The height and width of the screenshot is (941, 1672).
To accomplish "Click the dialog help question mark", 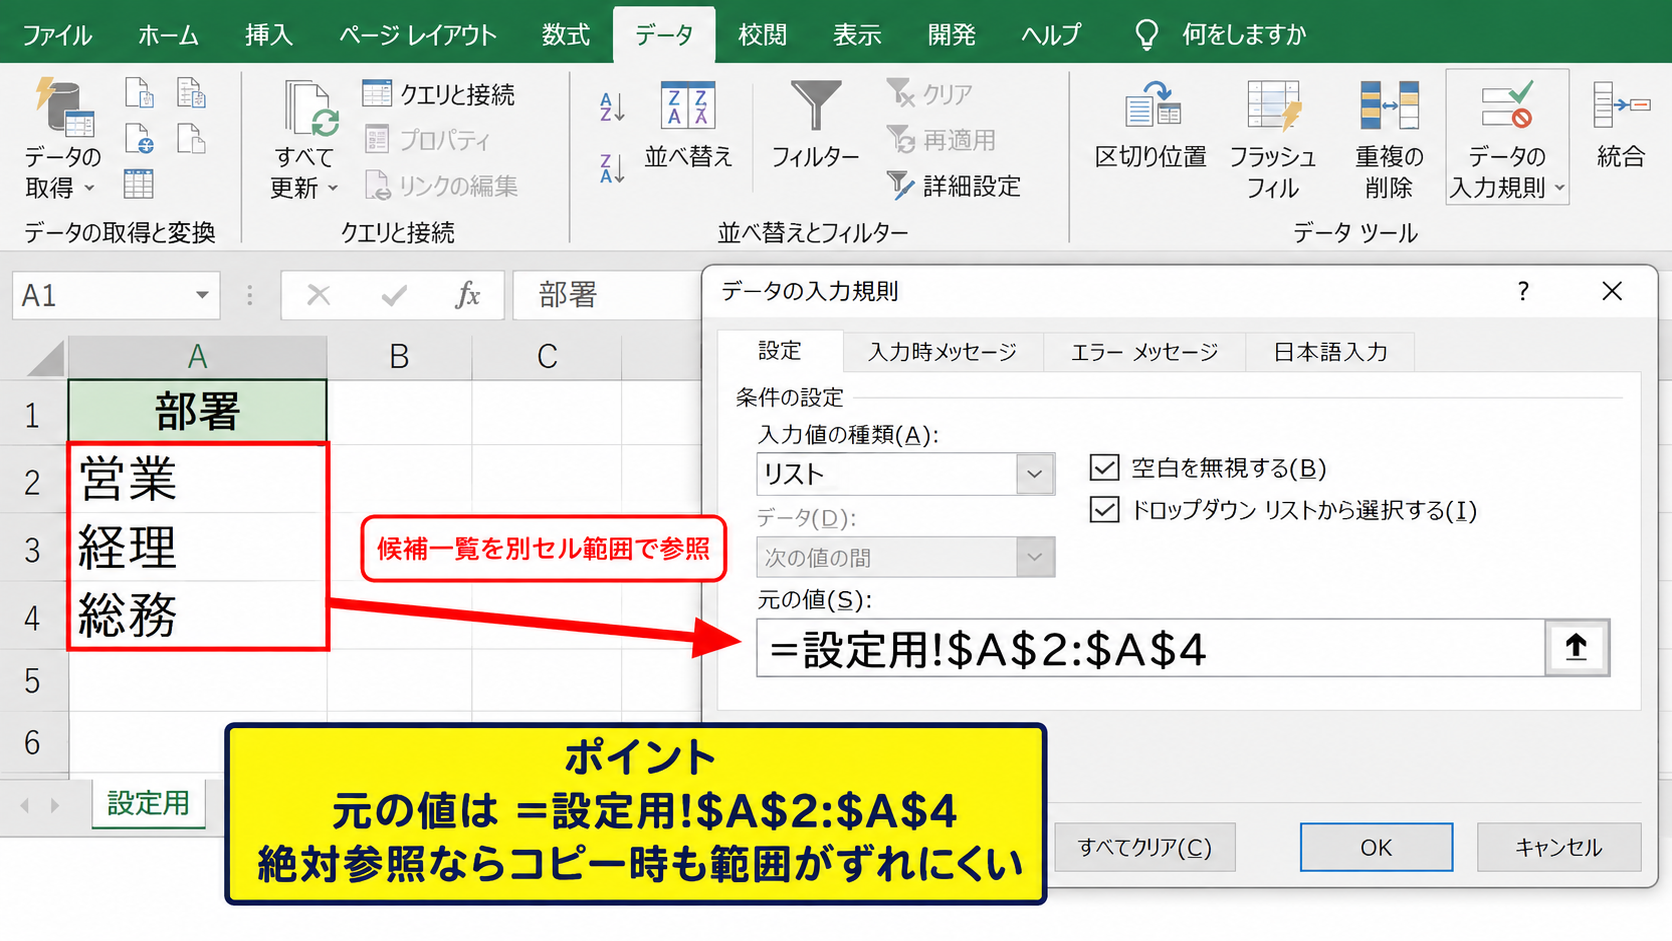I will (x=1523, y=291).
